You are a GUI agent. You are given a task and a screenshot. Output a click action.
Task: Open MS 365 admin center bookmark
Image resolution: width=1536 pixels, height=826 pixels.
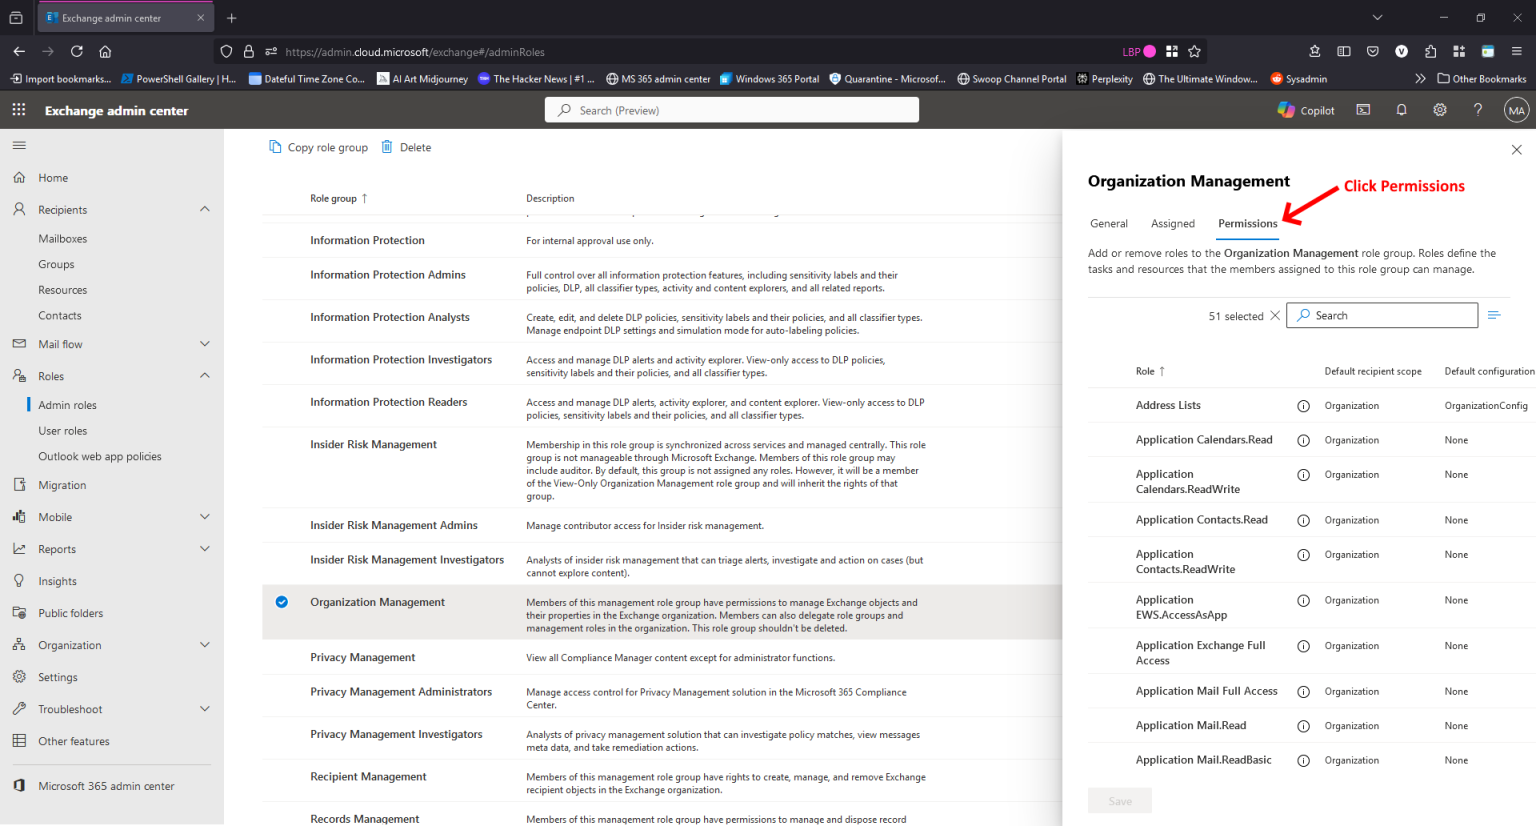[x=658, y=79]
